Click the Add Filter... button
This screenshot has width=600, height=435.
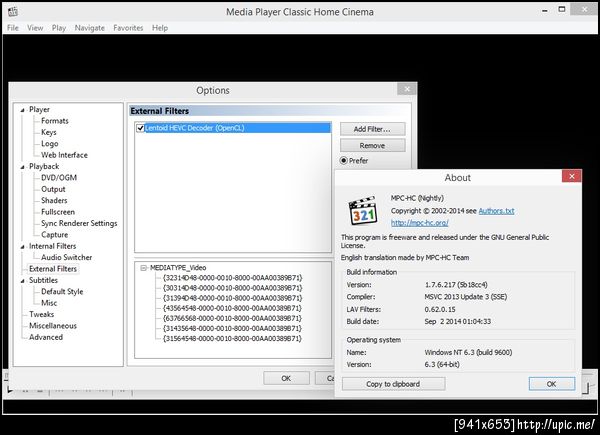pos(372,129)
